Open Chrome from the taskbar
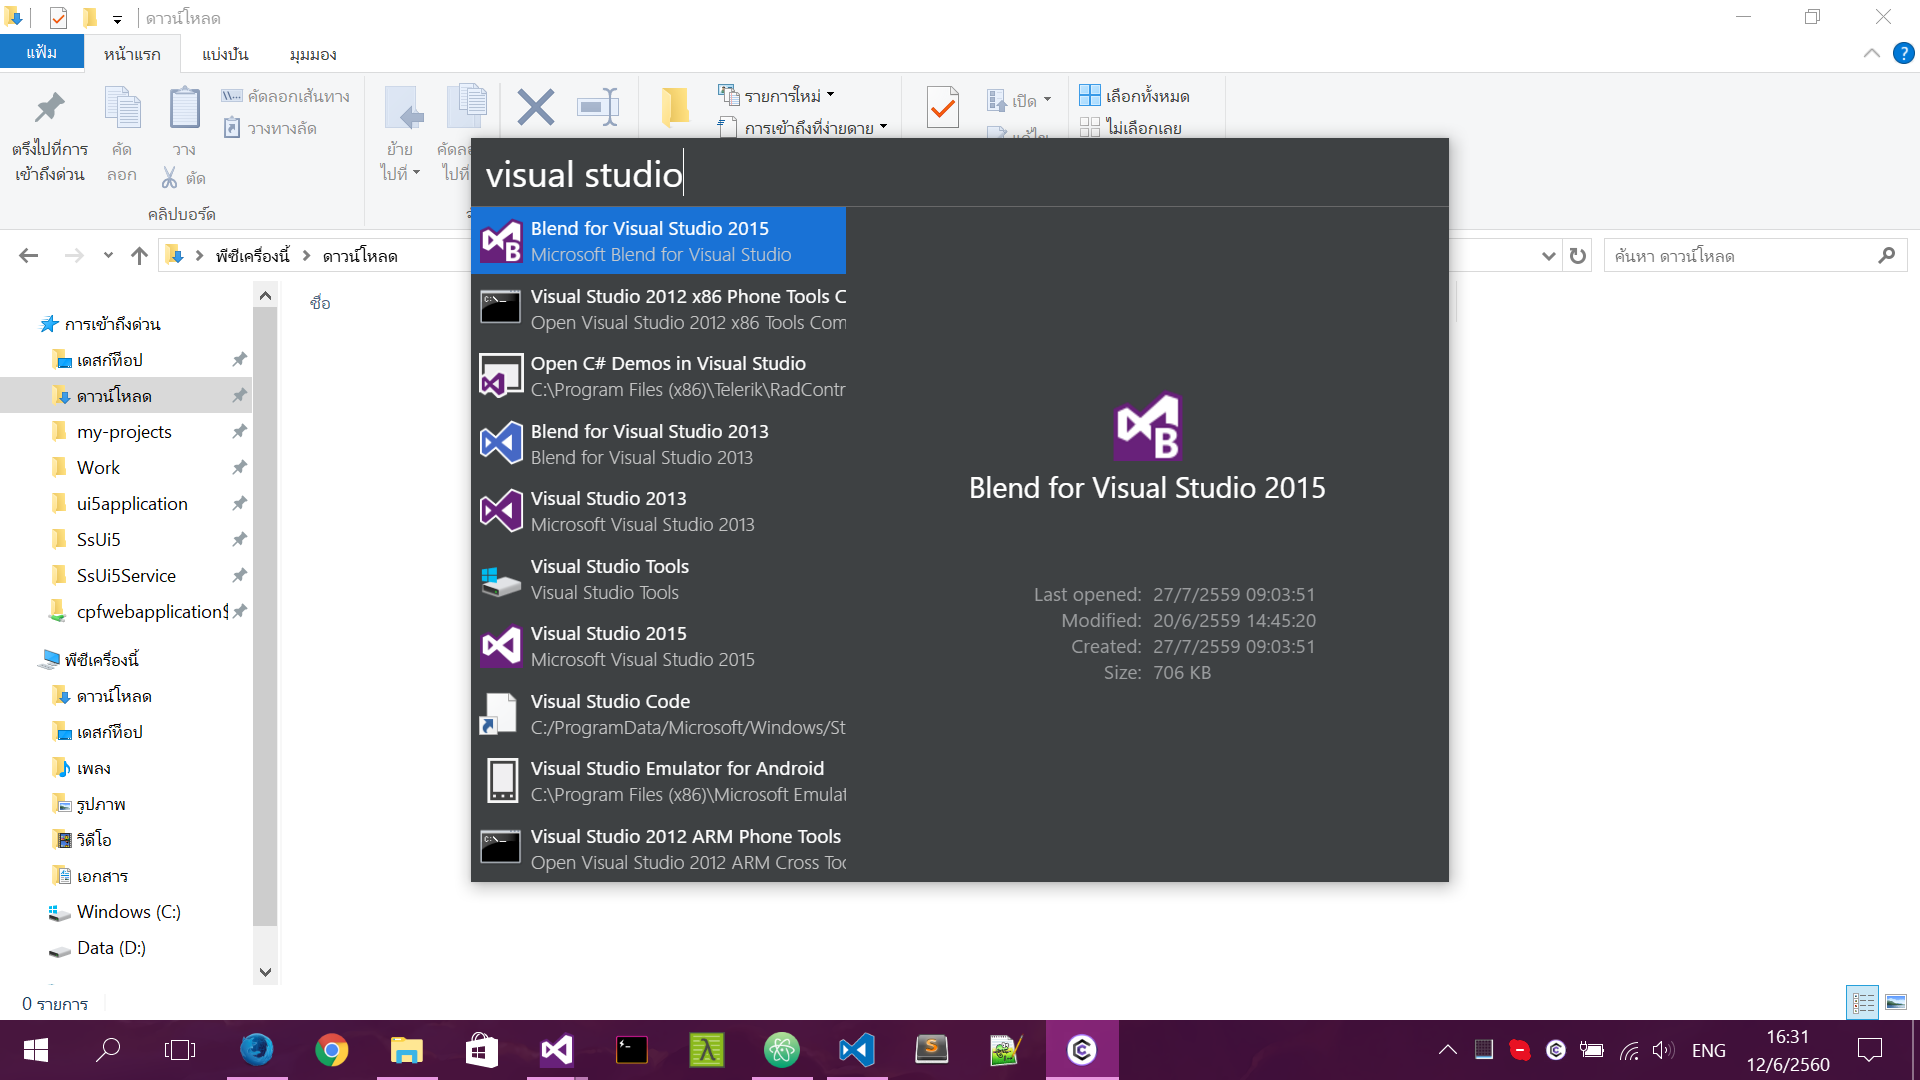This screenshot has height=1080, width=1920. (x=331, y=1050)
